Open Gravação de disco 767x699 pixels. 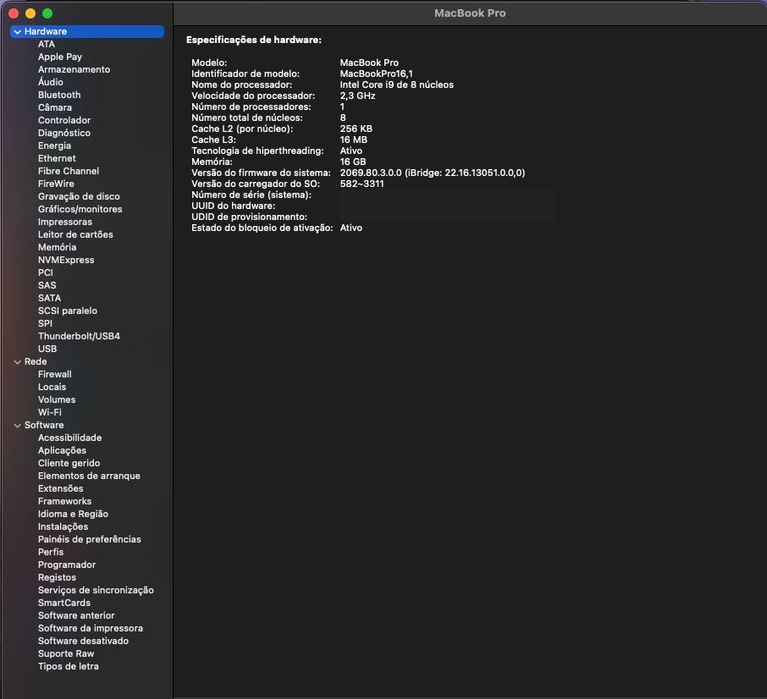coord(79,197)
